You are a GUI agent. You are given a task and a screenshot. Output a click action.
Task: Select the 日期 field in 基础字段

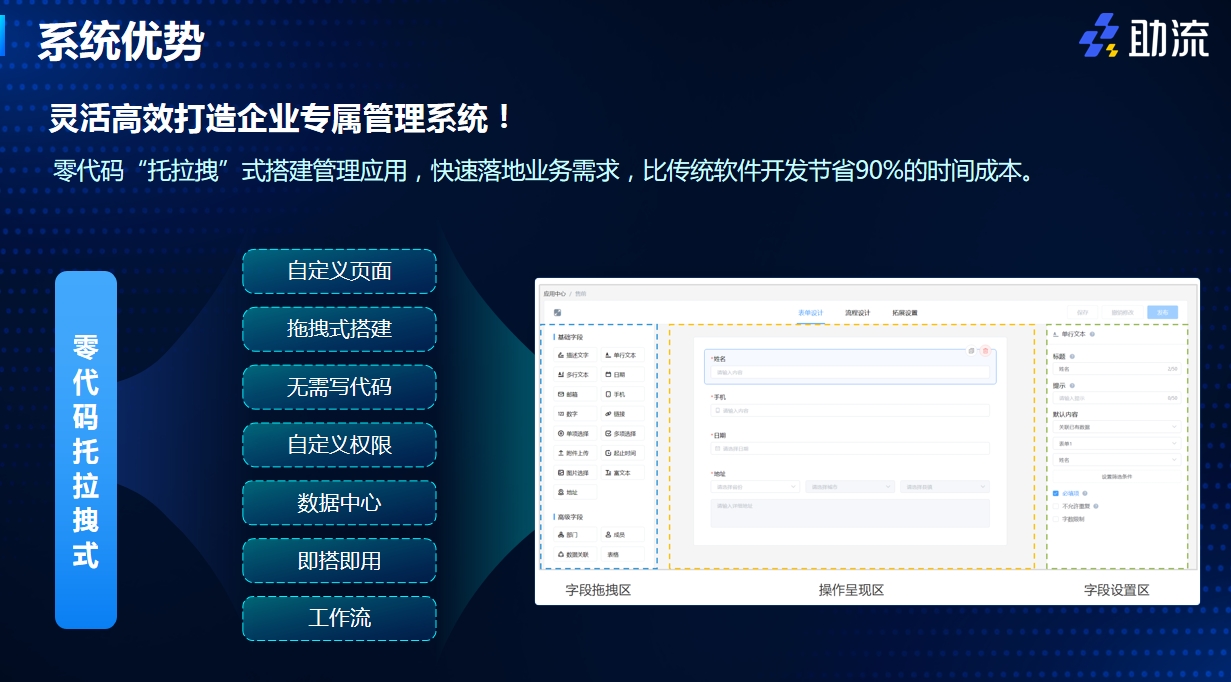click(619, 374)
